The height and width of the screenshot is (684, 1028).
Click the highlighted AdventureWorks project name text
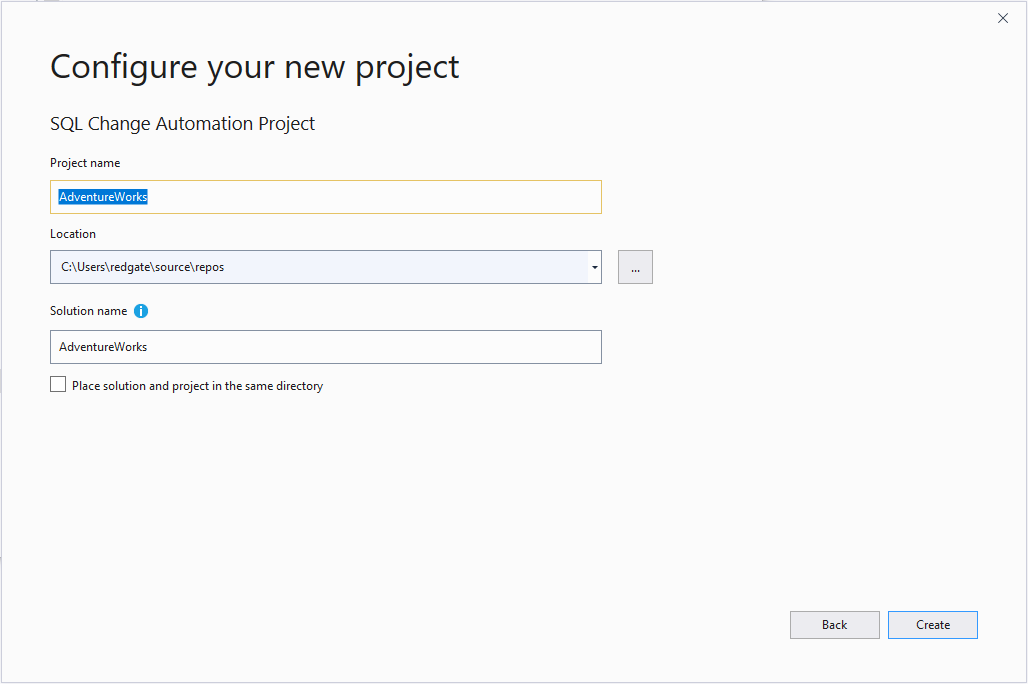(x=103, y=197)
